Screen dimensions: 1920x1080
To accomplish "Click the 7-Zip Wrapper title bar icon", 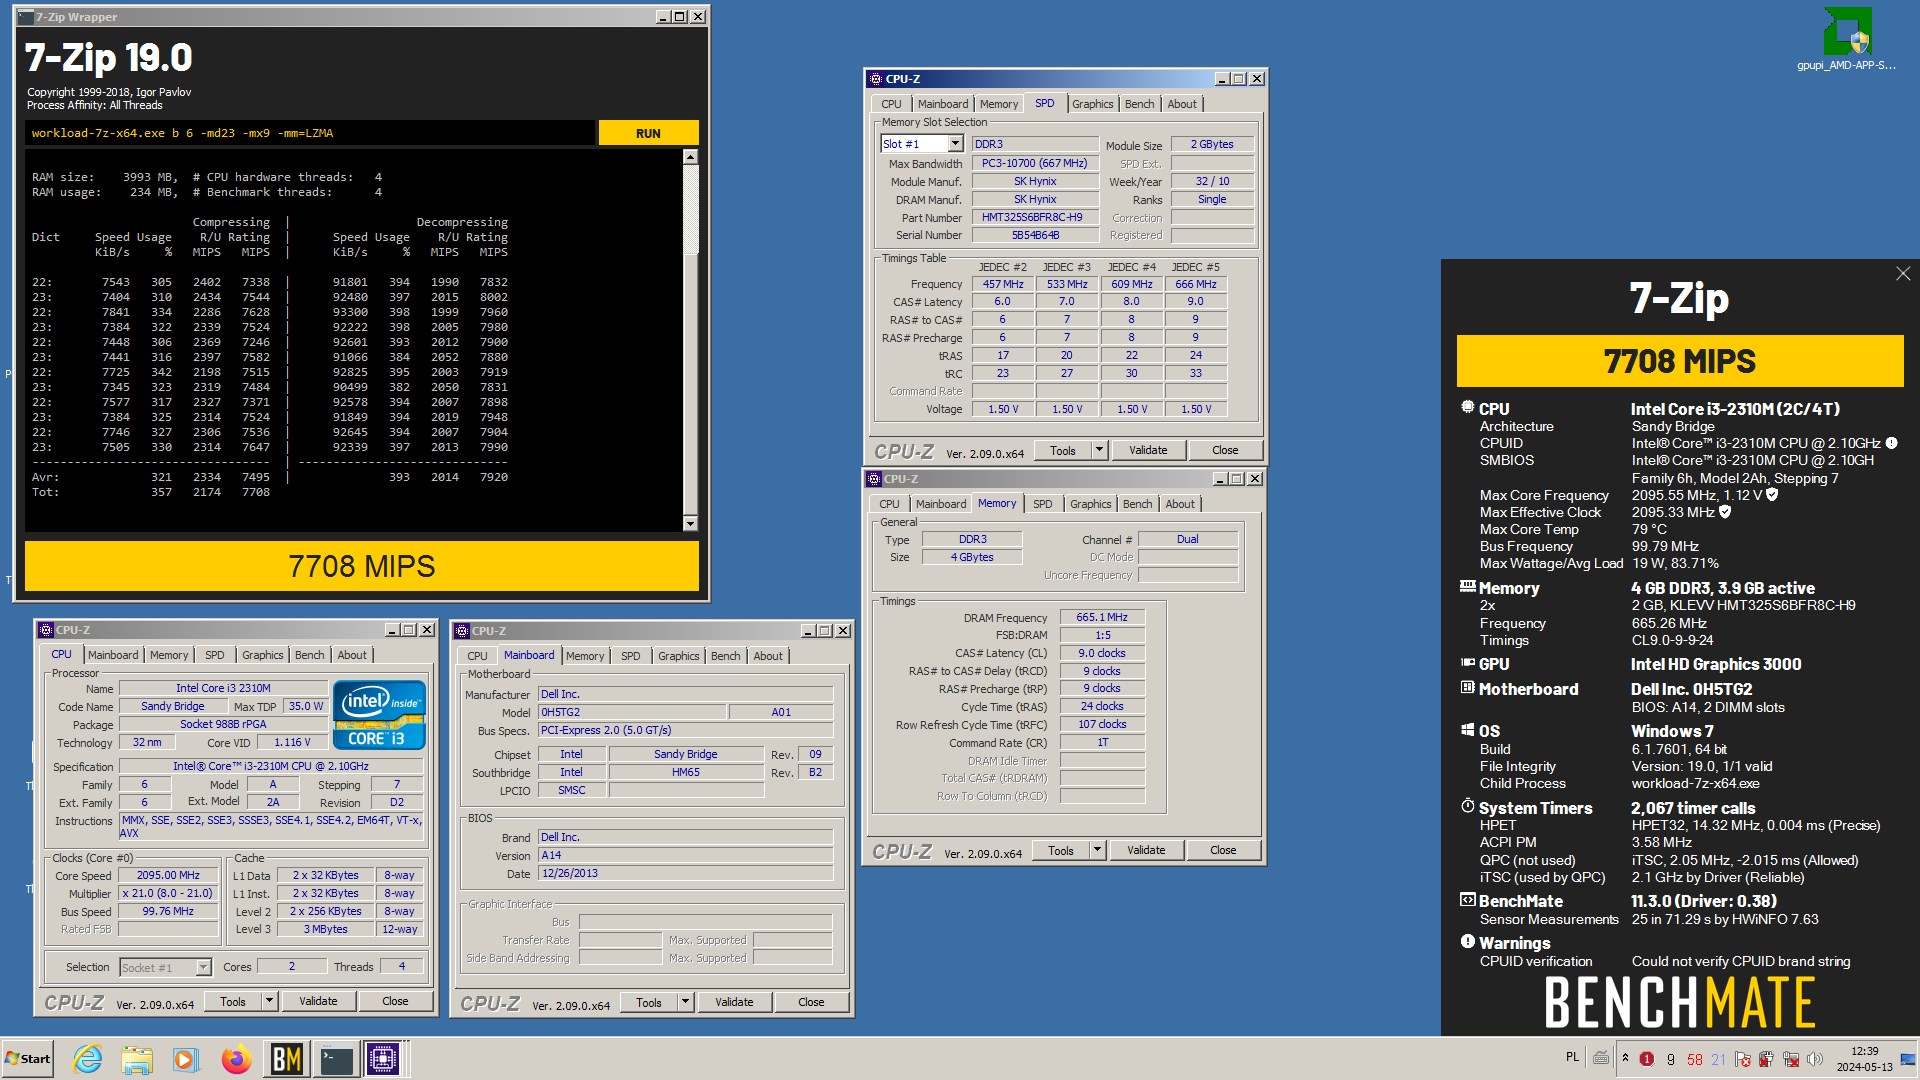I will (x=26, y=17).
